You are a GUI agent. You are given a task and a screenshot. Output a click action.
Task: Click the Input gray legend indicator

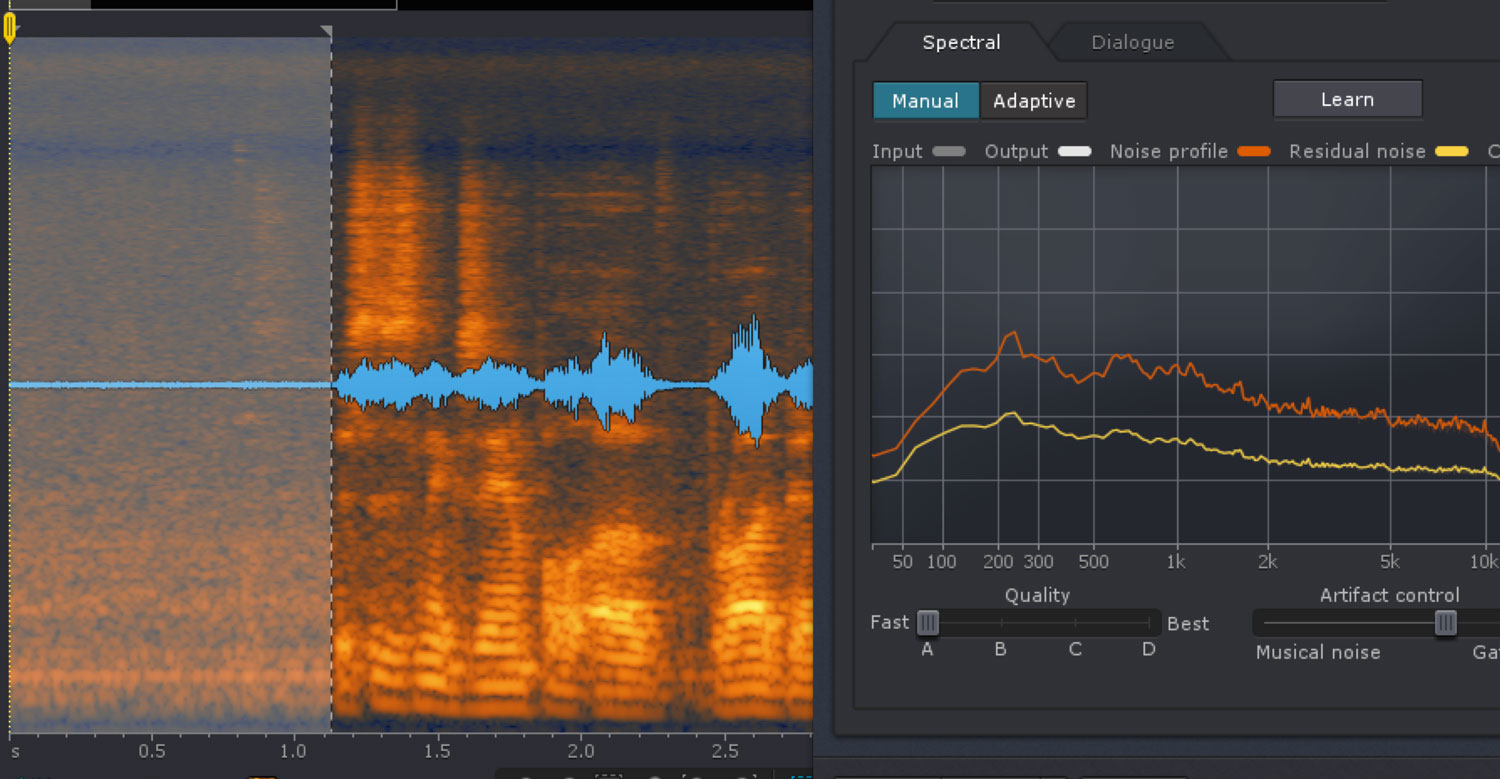pyautogui.click(x=951, y=151)
